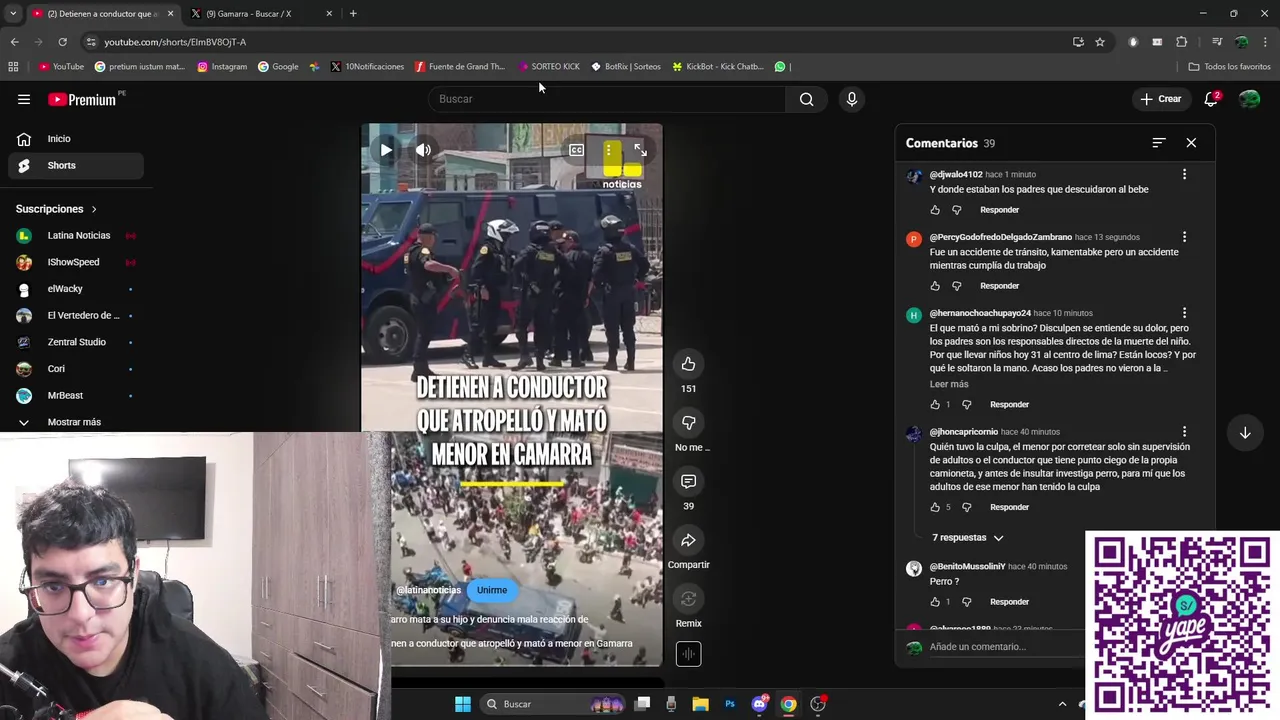
Task: Open Latina Noticias subscription
Action: point(76,236)
